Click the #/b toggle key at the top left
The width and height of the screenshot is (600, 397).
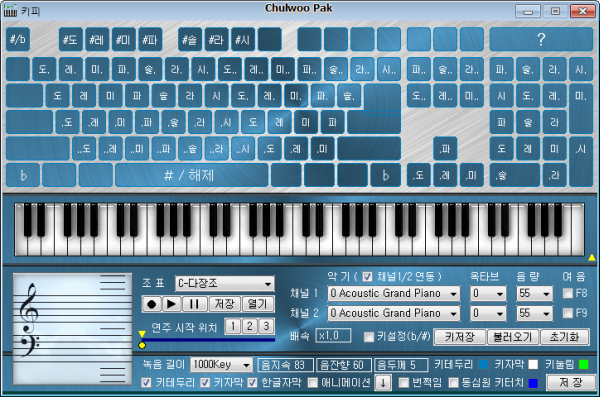tap(18, 39)
